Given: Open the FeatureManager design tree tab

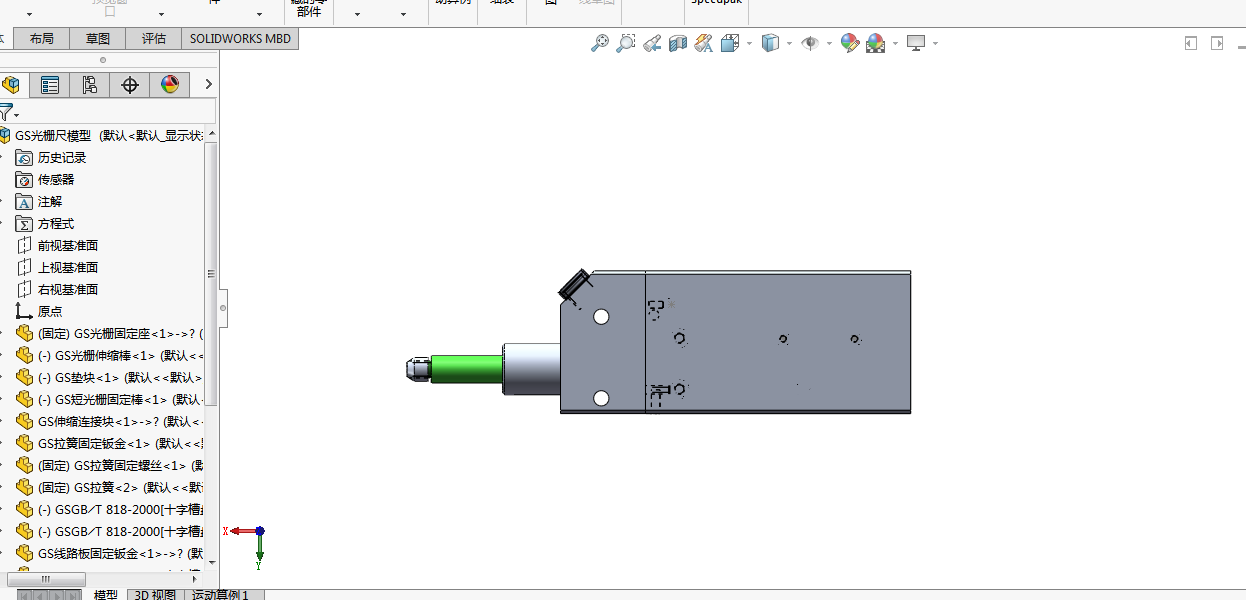Looking at the screenshot, I should click(11, 85).
